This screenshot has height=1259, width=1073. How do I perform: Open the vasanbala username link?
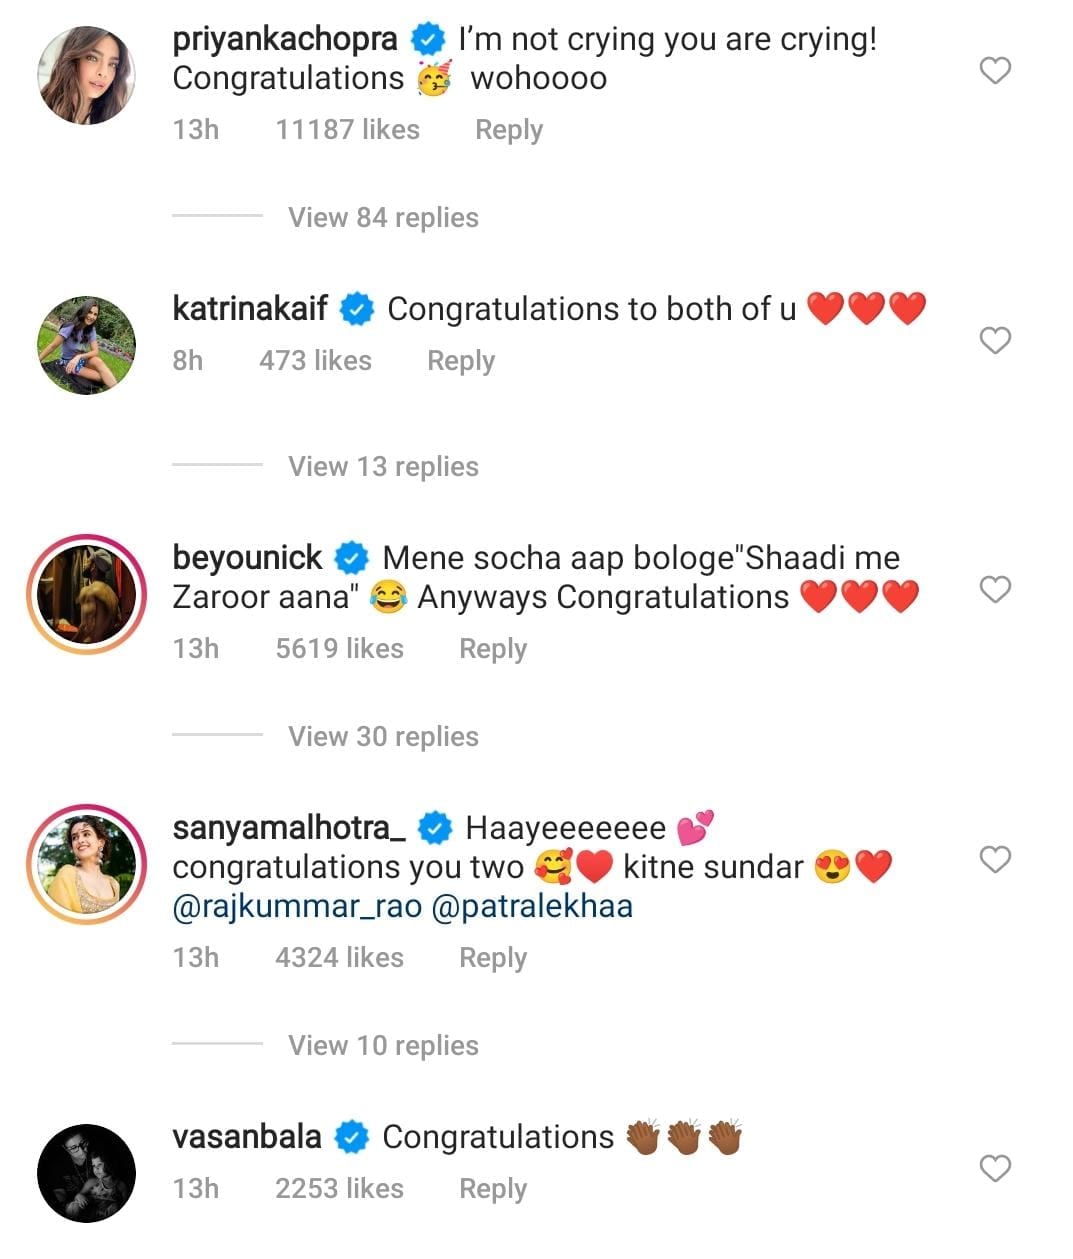coord(247,1137)
